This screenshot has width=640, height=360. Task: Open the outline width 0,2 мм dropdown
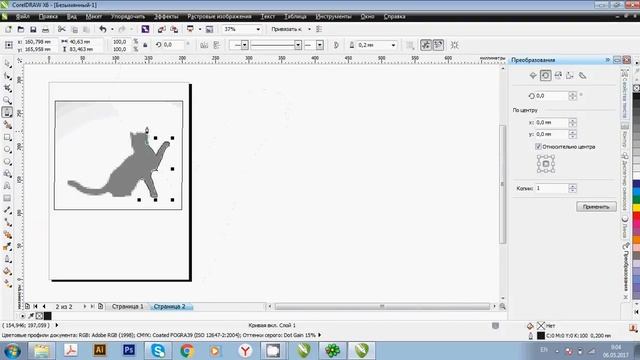[x=393, y=45]
